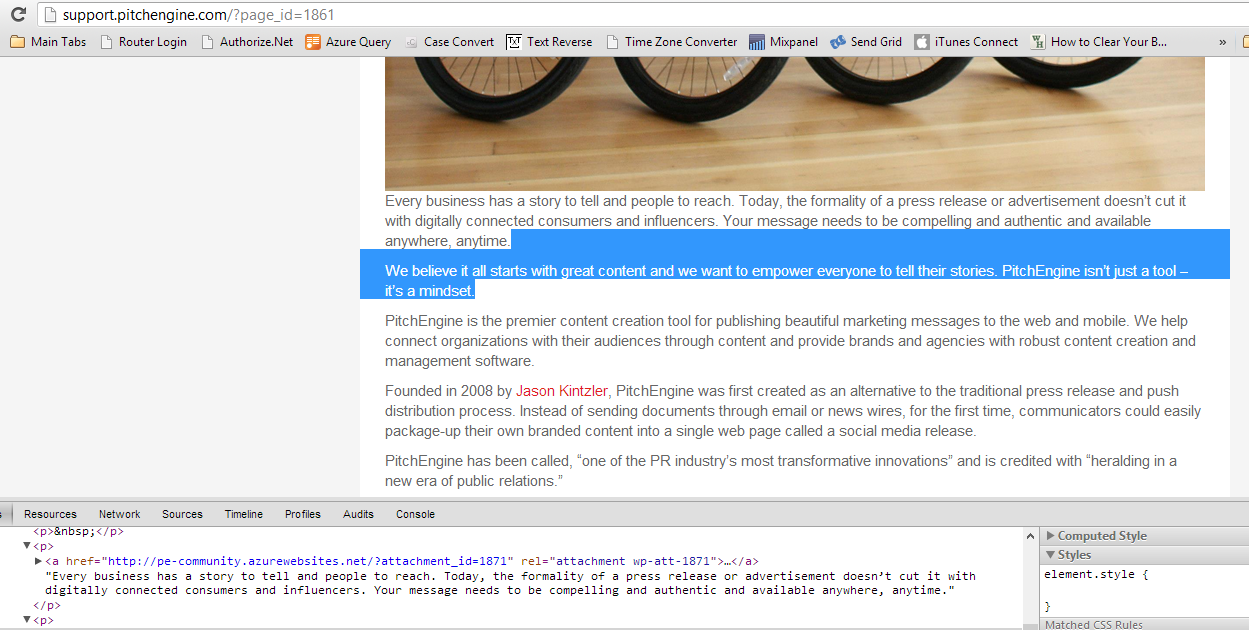Switch to the Audits devtools tab
The width and height of the screenshot is (1249, 630).
pyautogui.click(x=358, y=514)
